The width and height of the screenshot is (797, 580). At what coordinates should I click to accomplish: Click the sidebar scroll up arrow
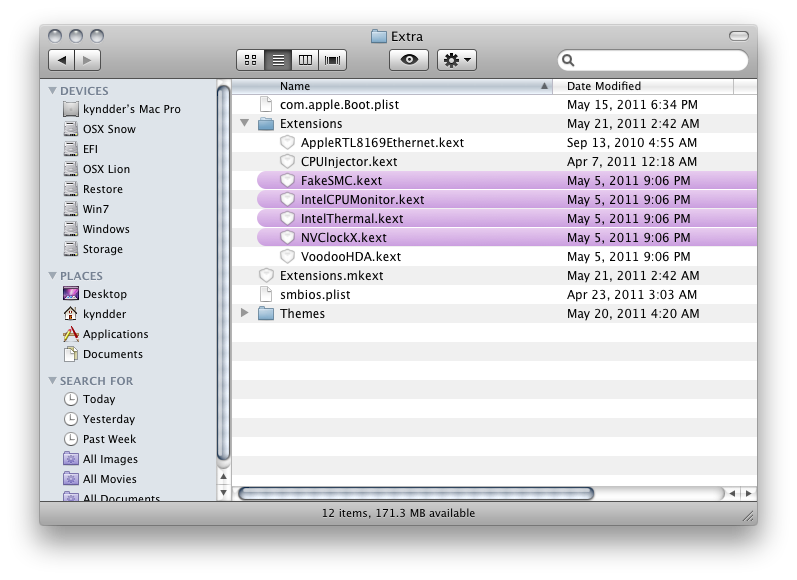click(x=223, y=477)
